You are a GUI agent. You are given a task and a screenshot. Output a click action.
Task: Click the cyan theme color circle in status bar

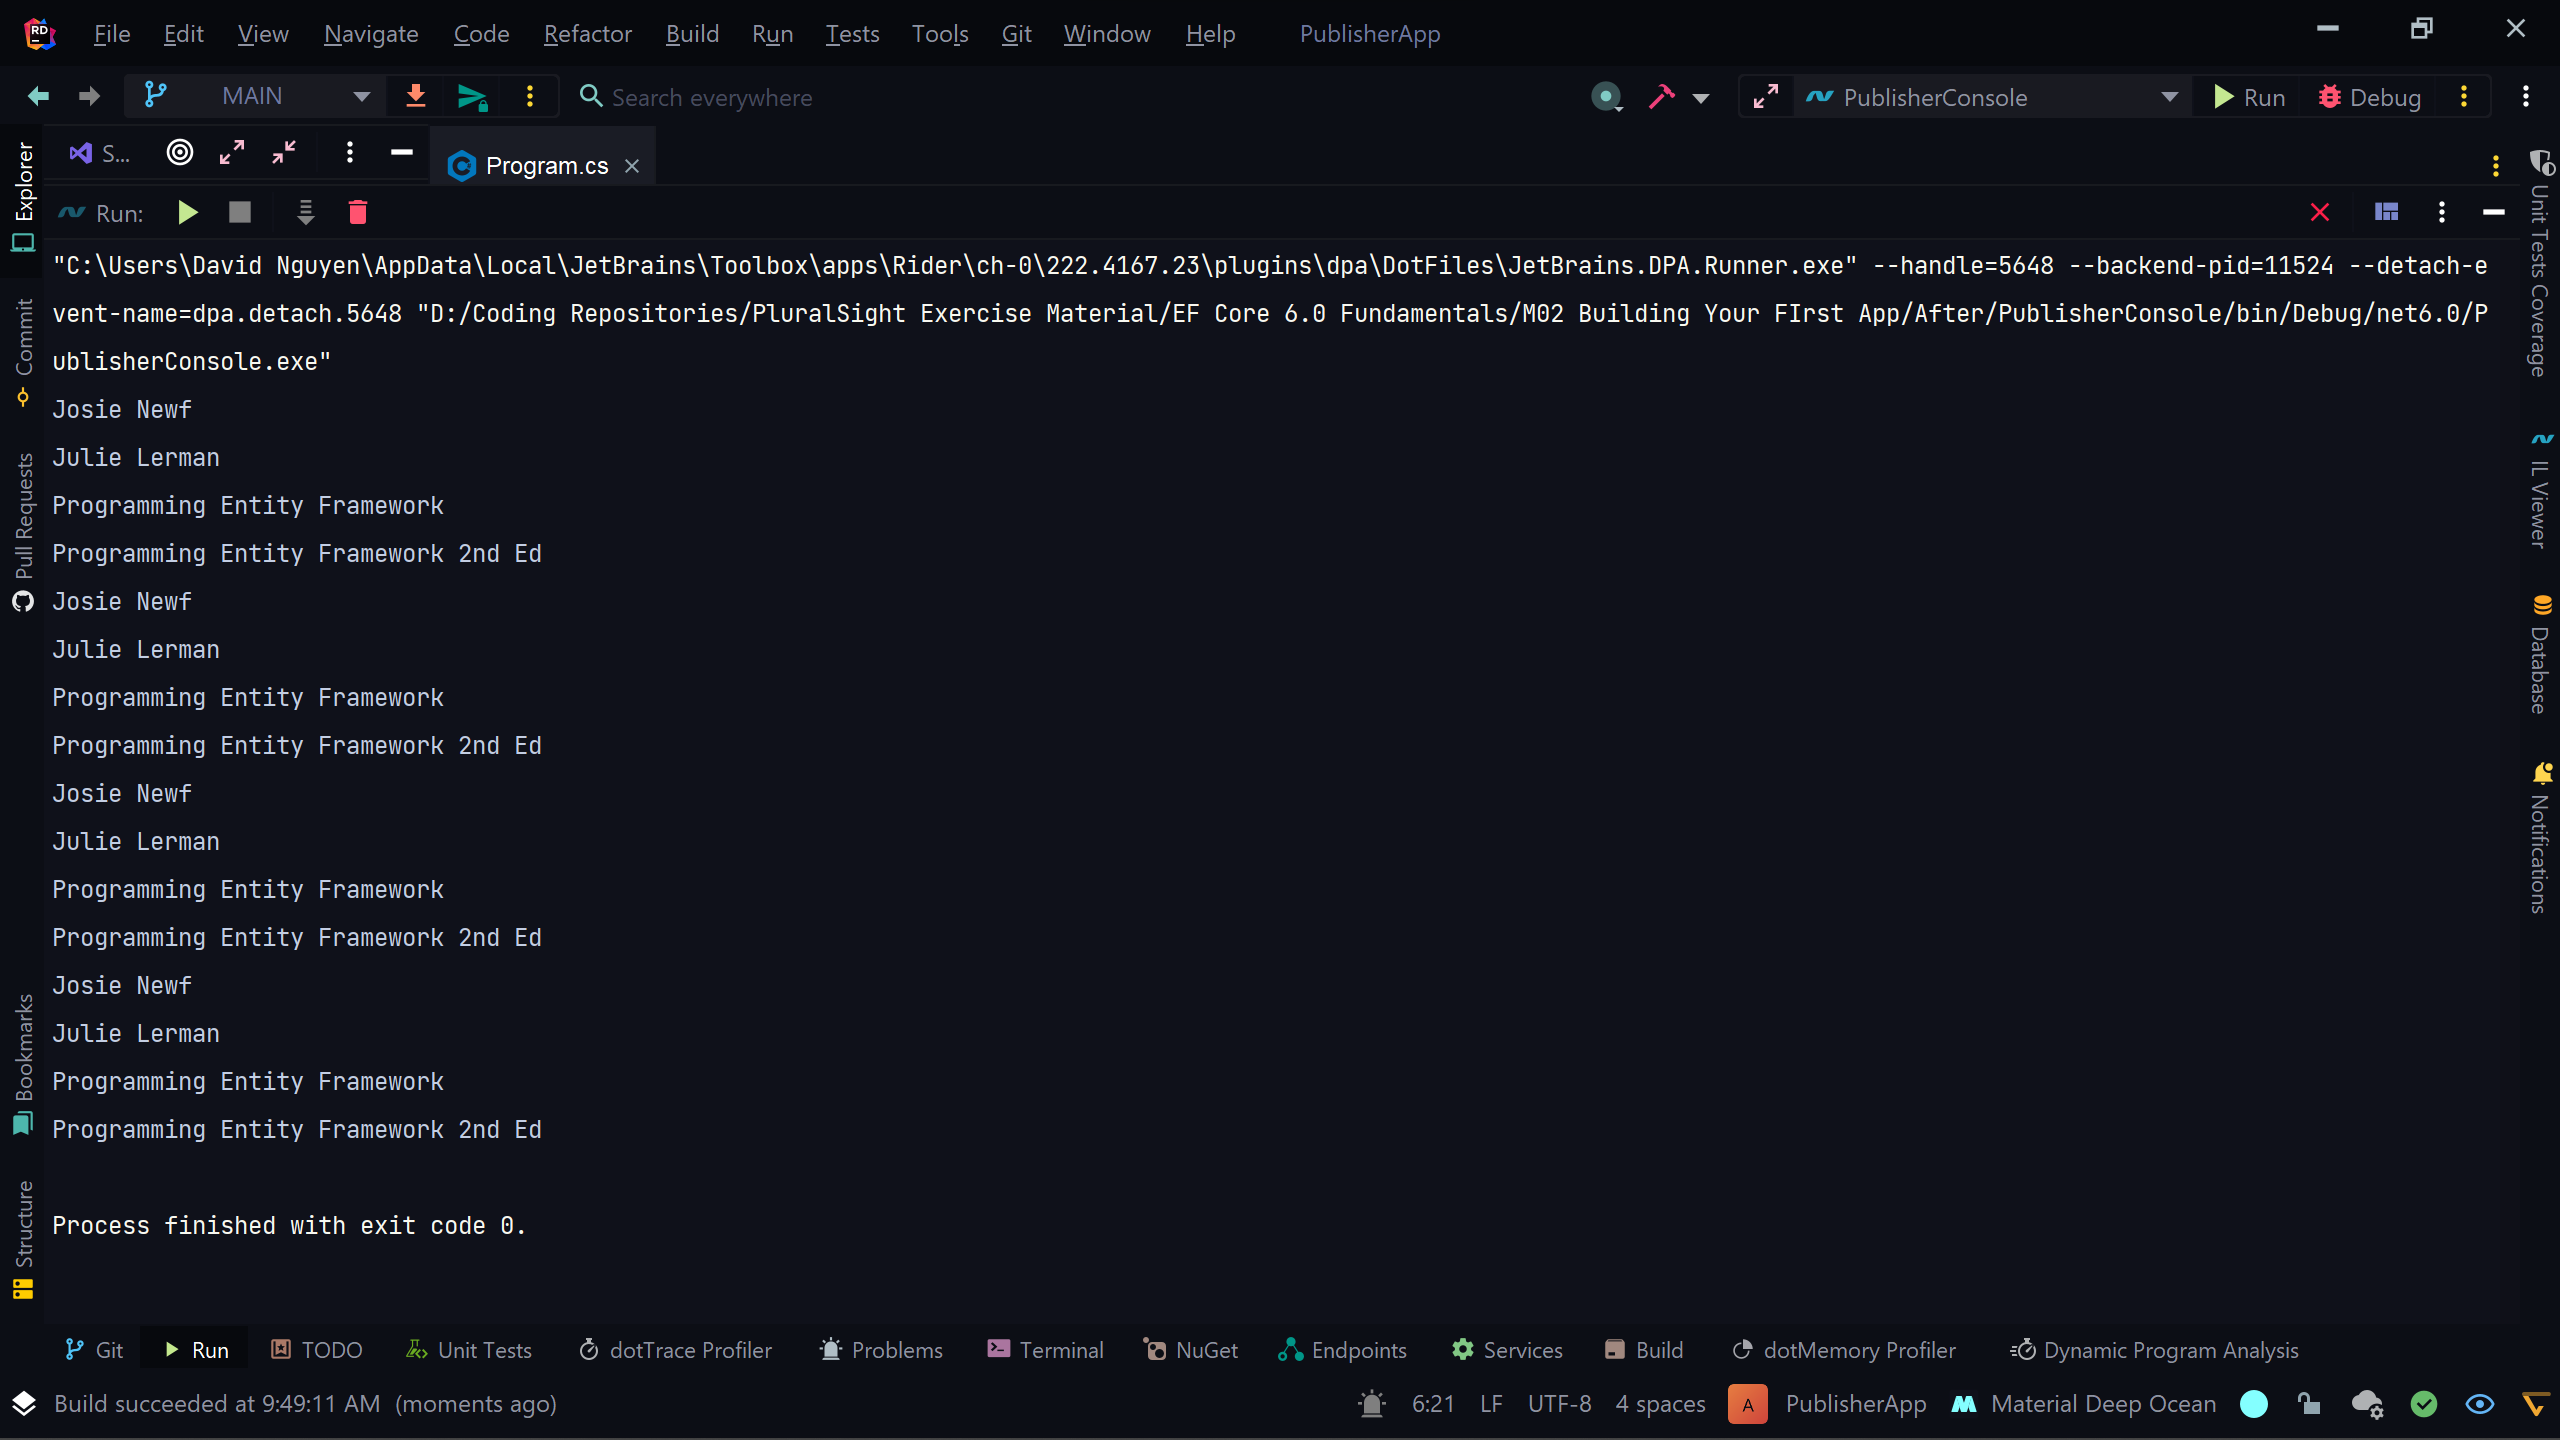pos(2254,1404)
